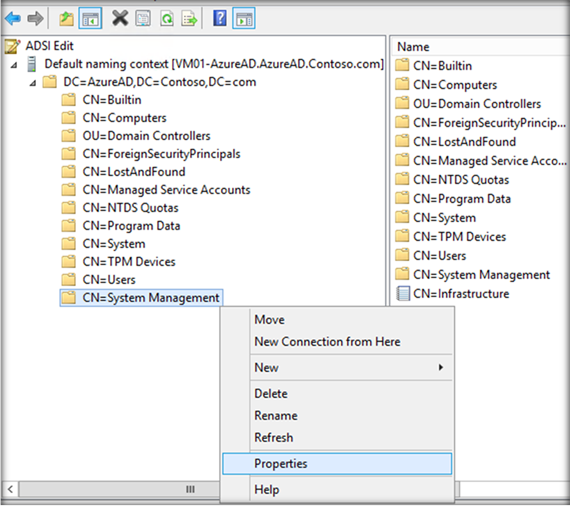This screenshot has height=506, width=570.
Task: Select CN=LostAndFound in right pane
Action: coord(464,142)
